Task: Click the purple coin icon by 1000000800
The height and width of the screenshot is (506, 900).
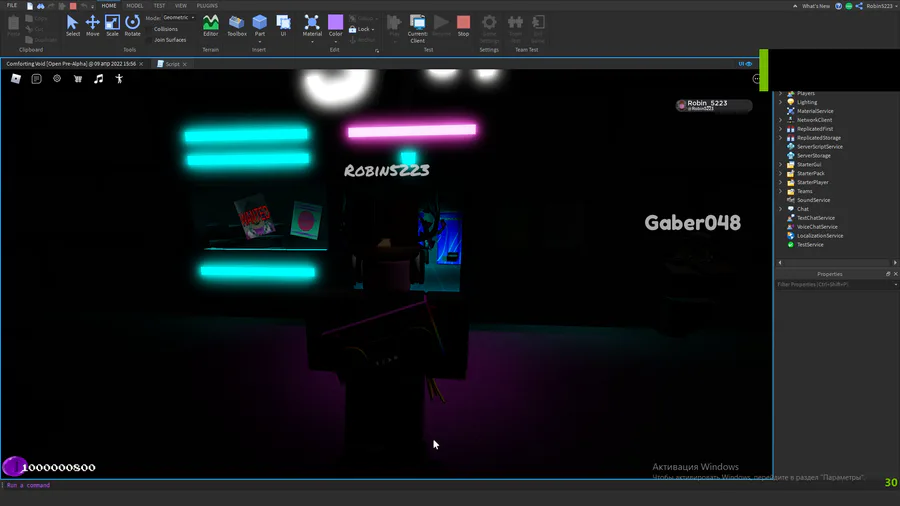Action: pyautogui.click(x=14, y=466)
